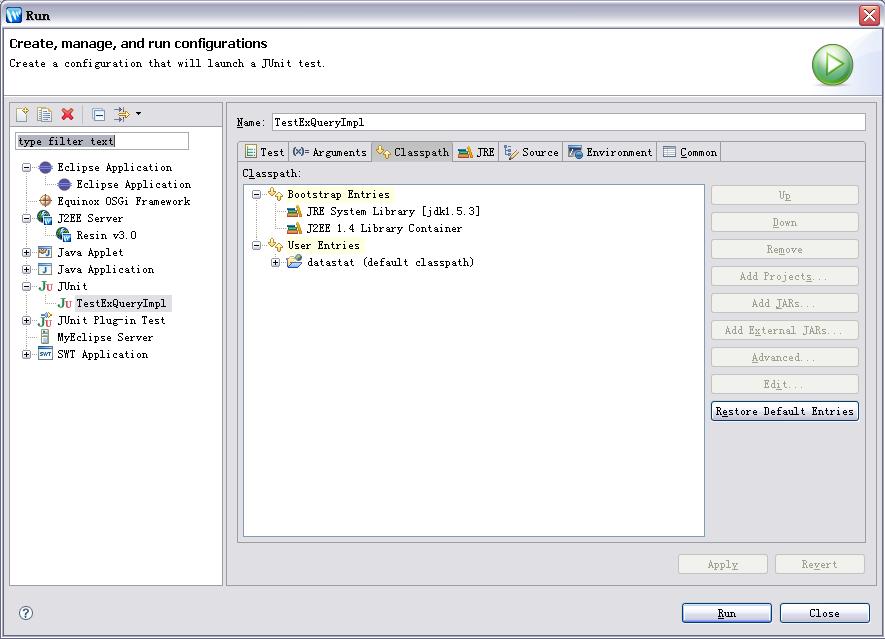
Task: Expand the Java Application tree node
Action: [27, 269]
